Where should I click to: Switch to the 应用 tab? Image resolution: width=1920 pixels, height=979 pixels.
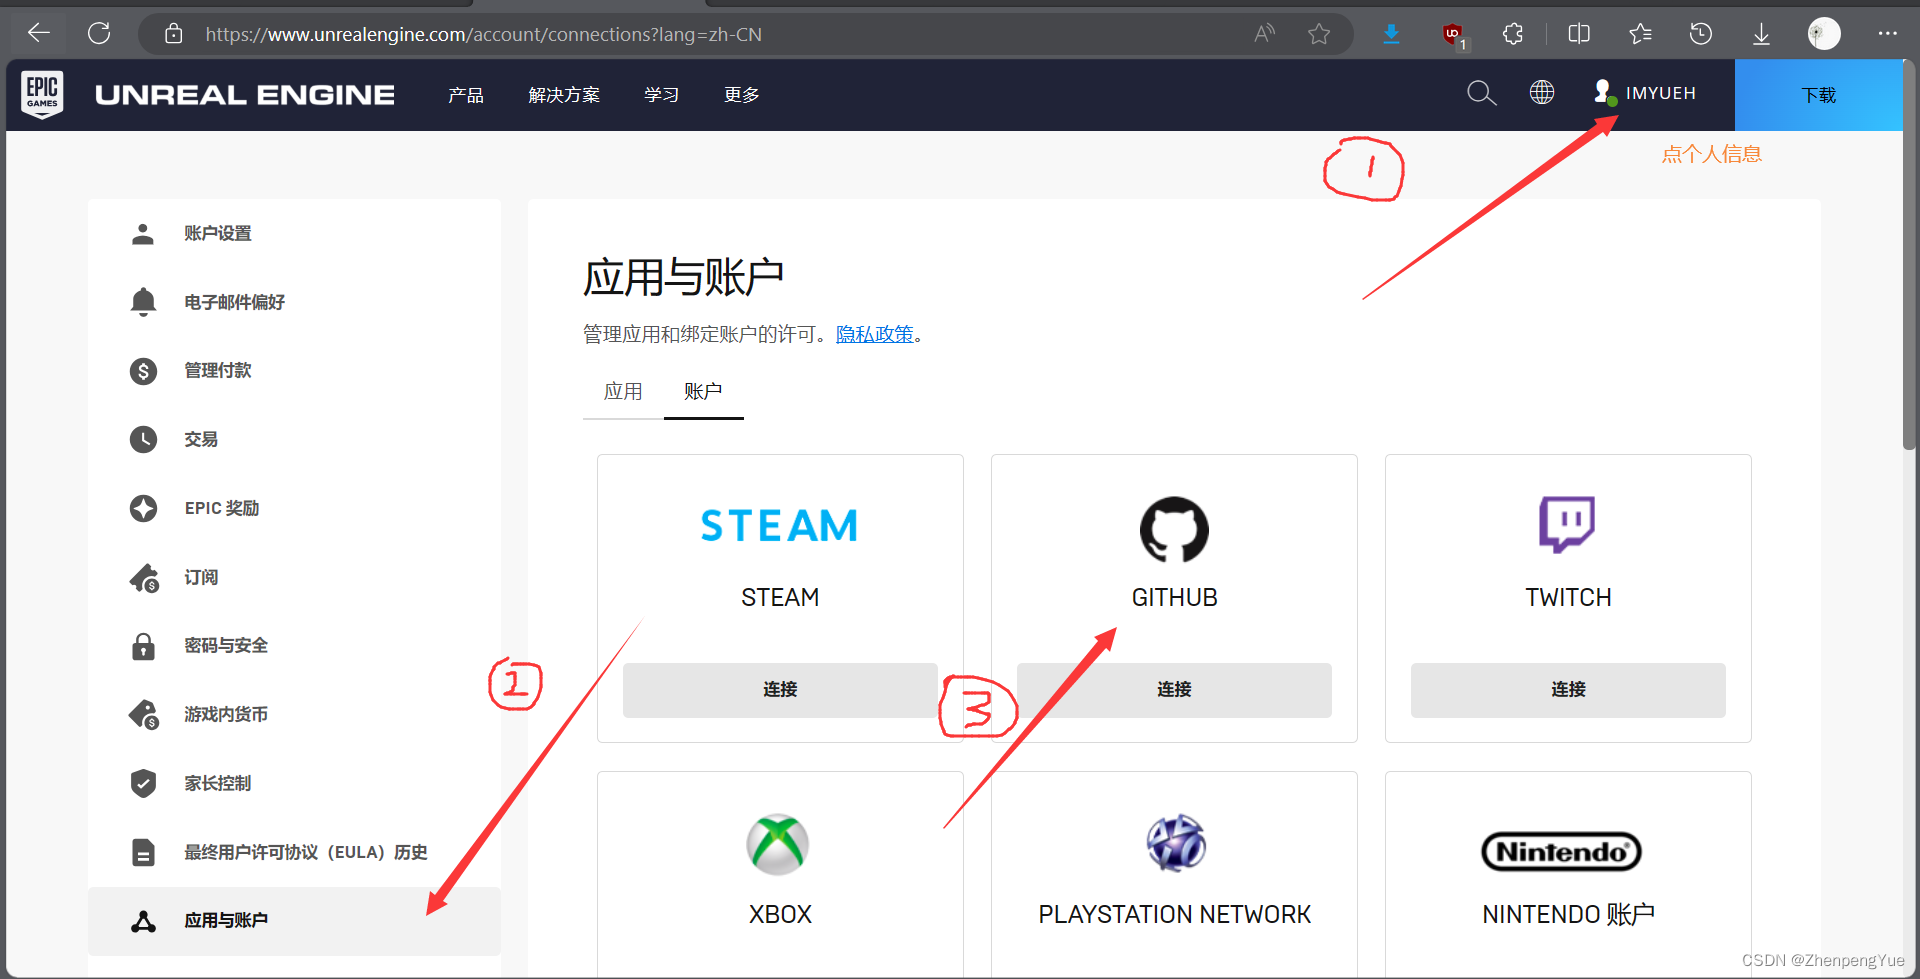623,391
